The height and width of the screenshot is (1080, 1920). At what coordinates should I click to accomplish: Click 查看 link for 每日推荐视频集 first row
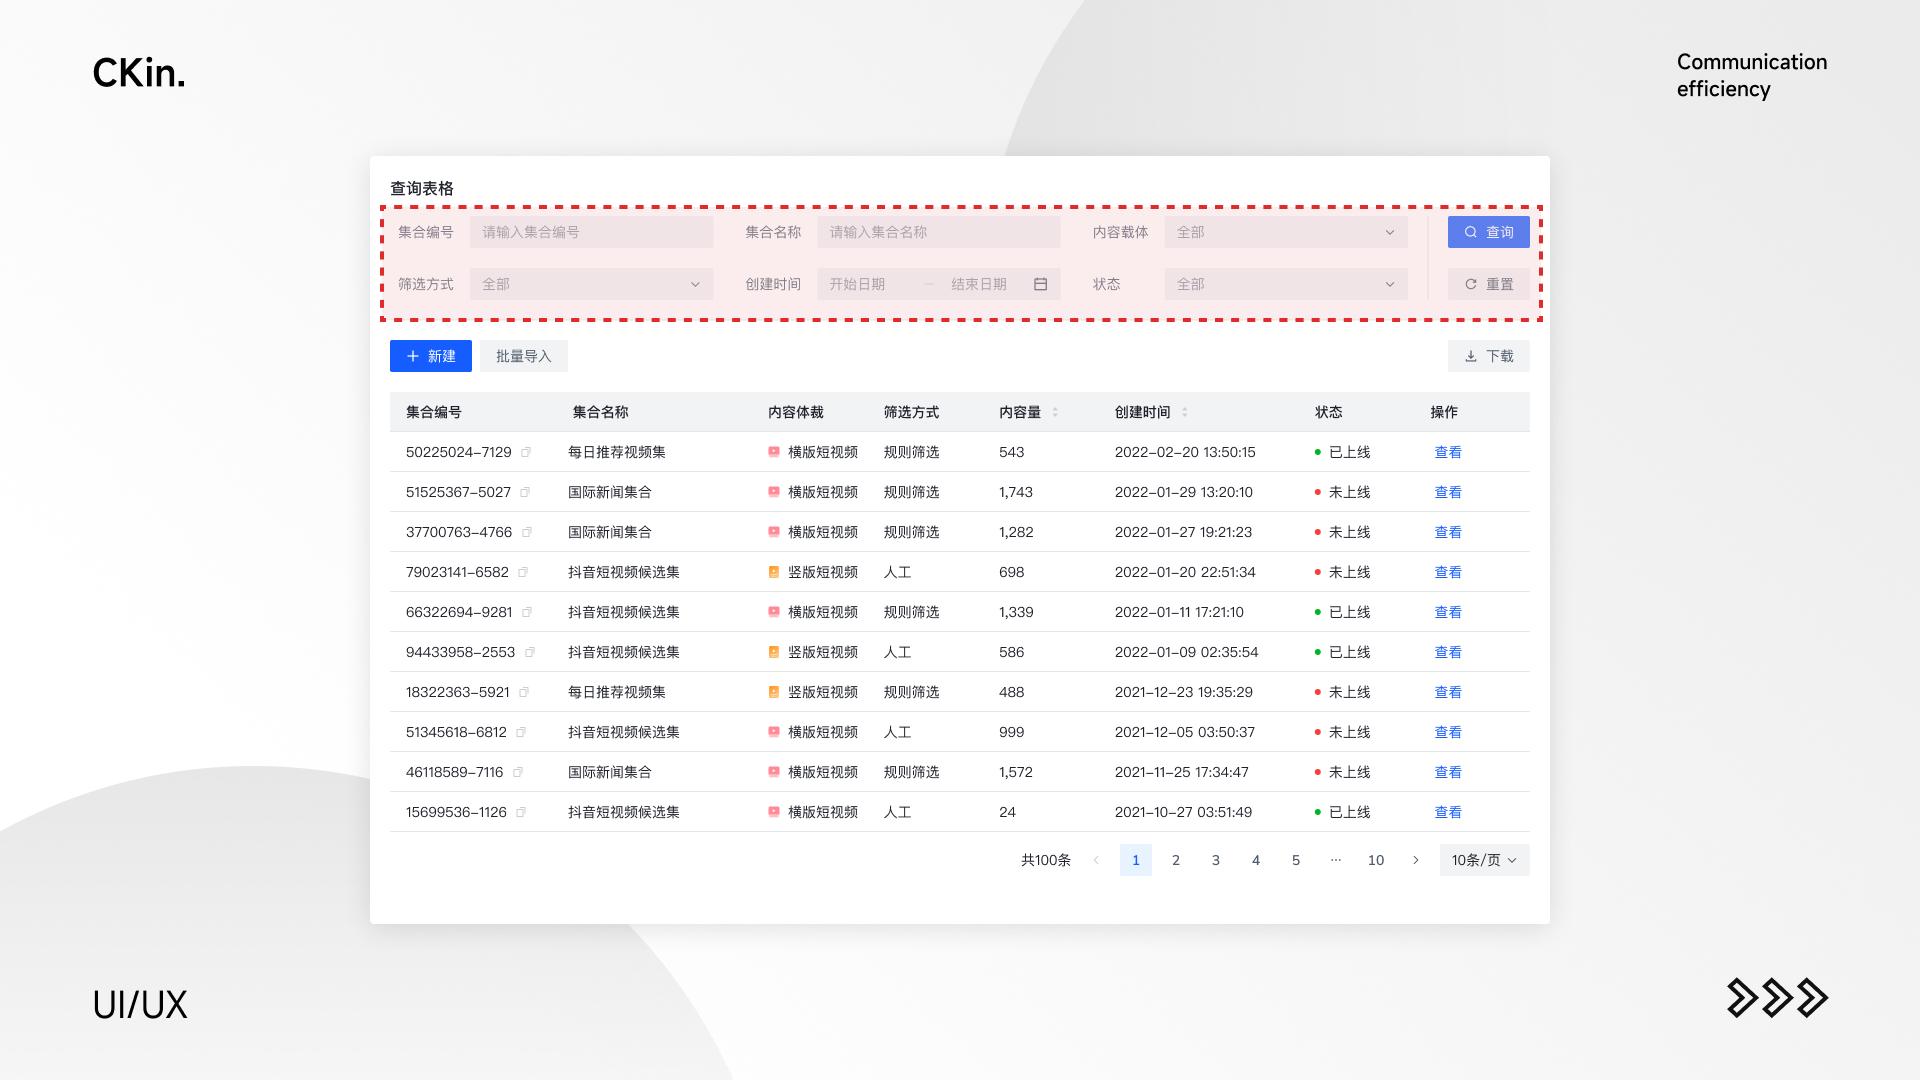click(x=1448, y=452)
